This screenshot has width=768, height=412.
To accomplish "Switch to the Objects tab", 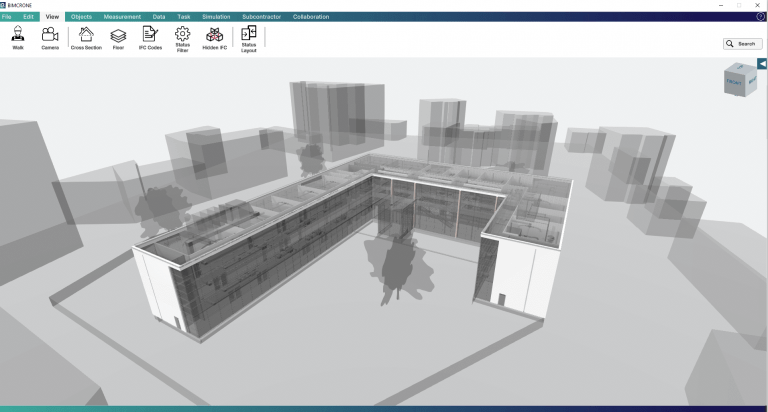I will tap(81, 17).
